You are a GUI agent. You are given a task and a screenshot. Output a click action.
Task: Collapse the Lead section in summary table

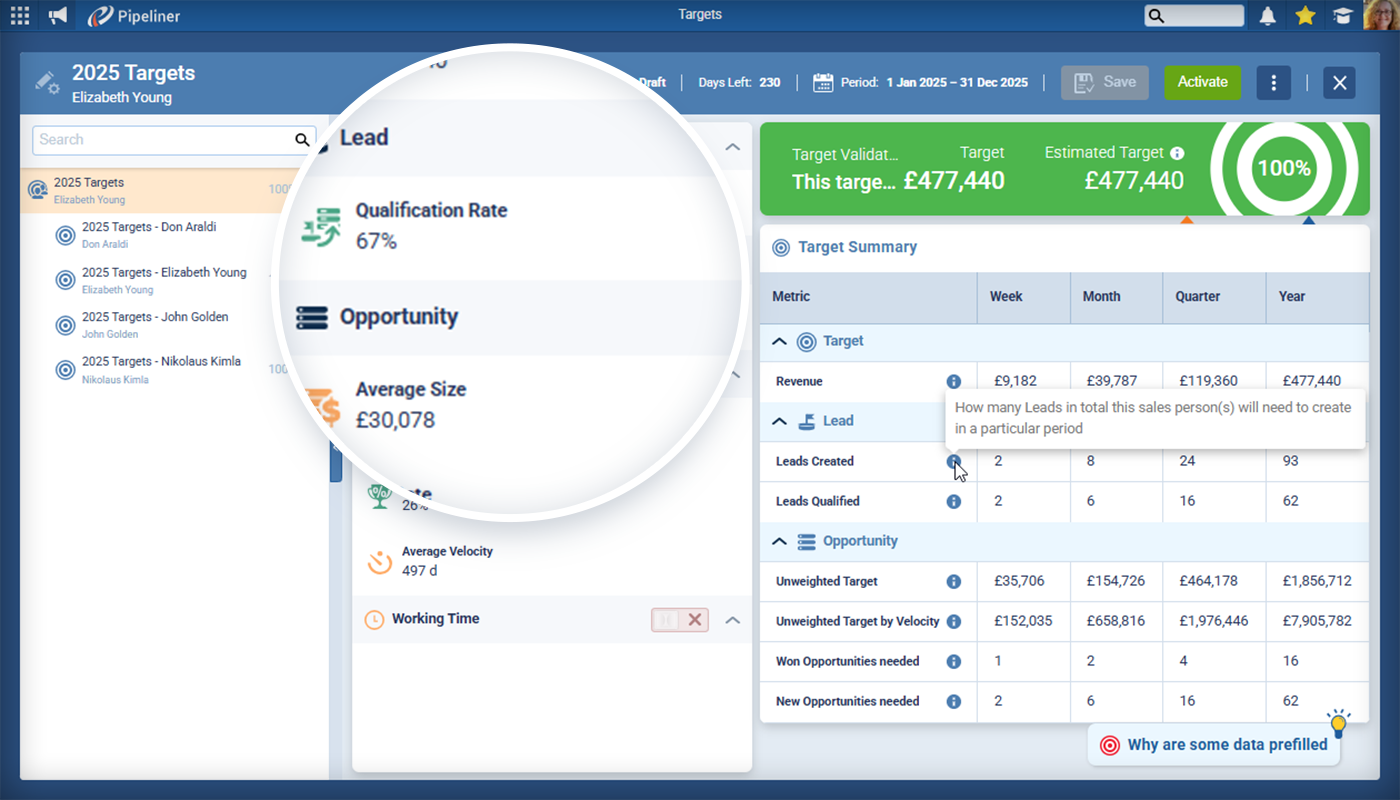pos(779,421)
